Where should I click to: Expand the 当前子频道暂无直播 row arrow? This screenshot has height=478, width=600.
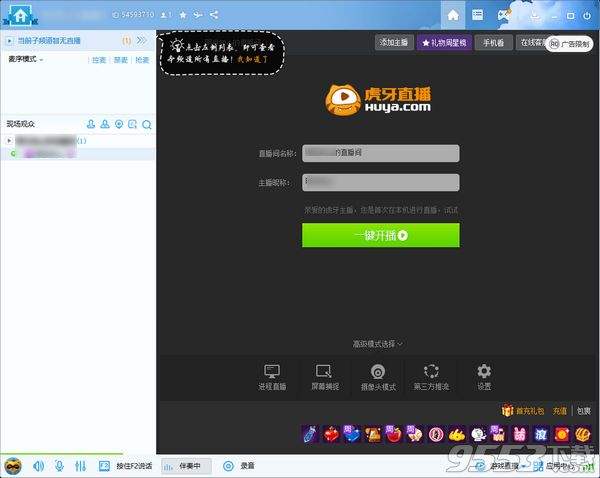pyautogui.click(x=10, y=41)
